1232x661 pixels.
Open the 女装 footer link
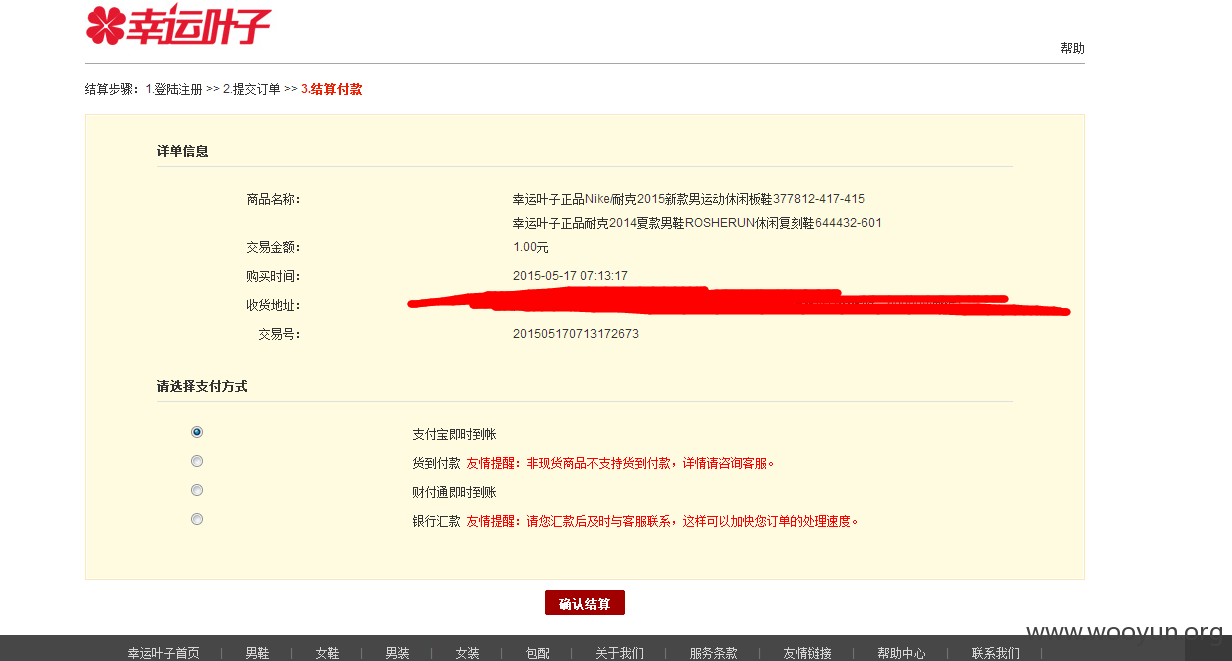click(467, 653)
